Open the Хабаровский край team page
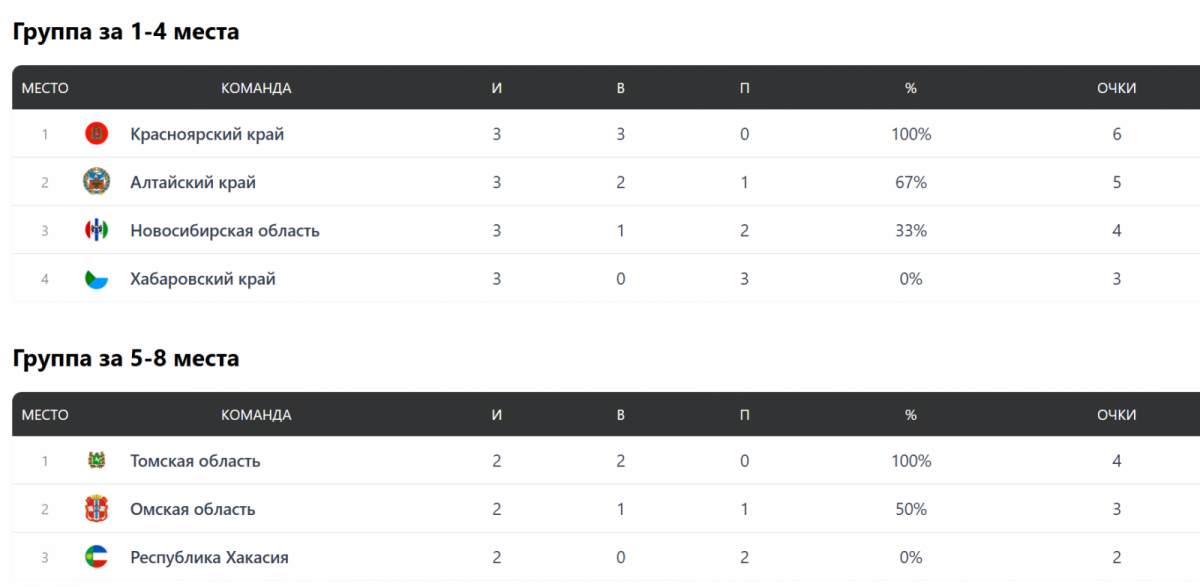This screenshot has height=587, width=1200. click(x=203, y=279)
